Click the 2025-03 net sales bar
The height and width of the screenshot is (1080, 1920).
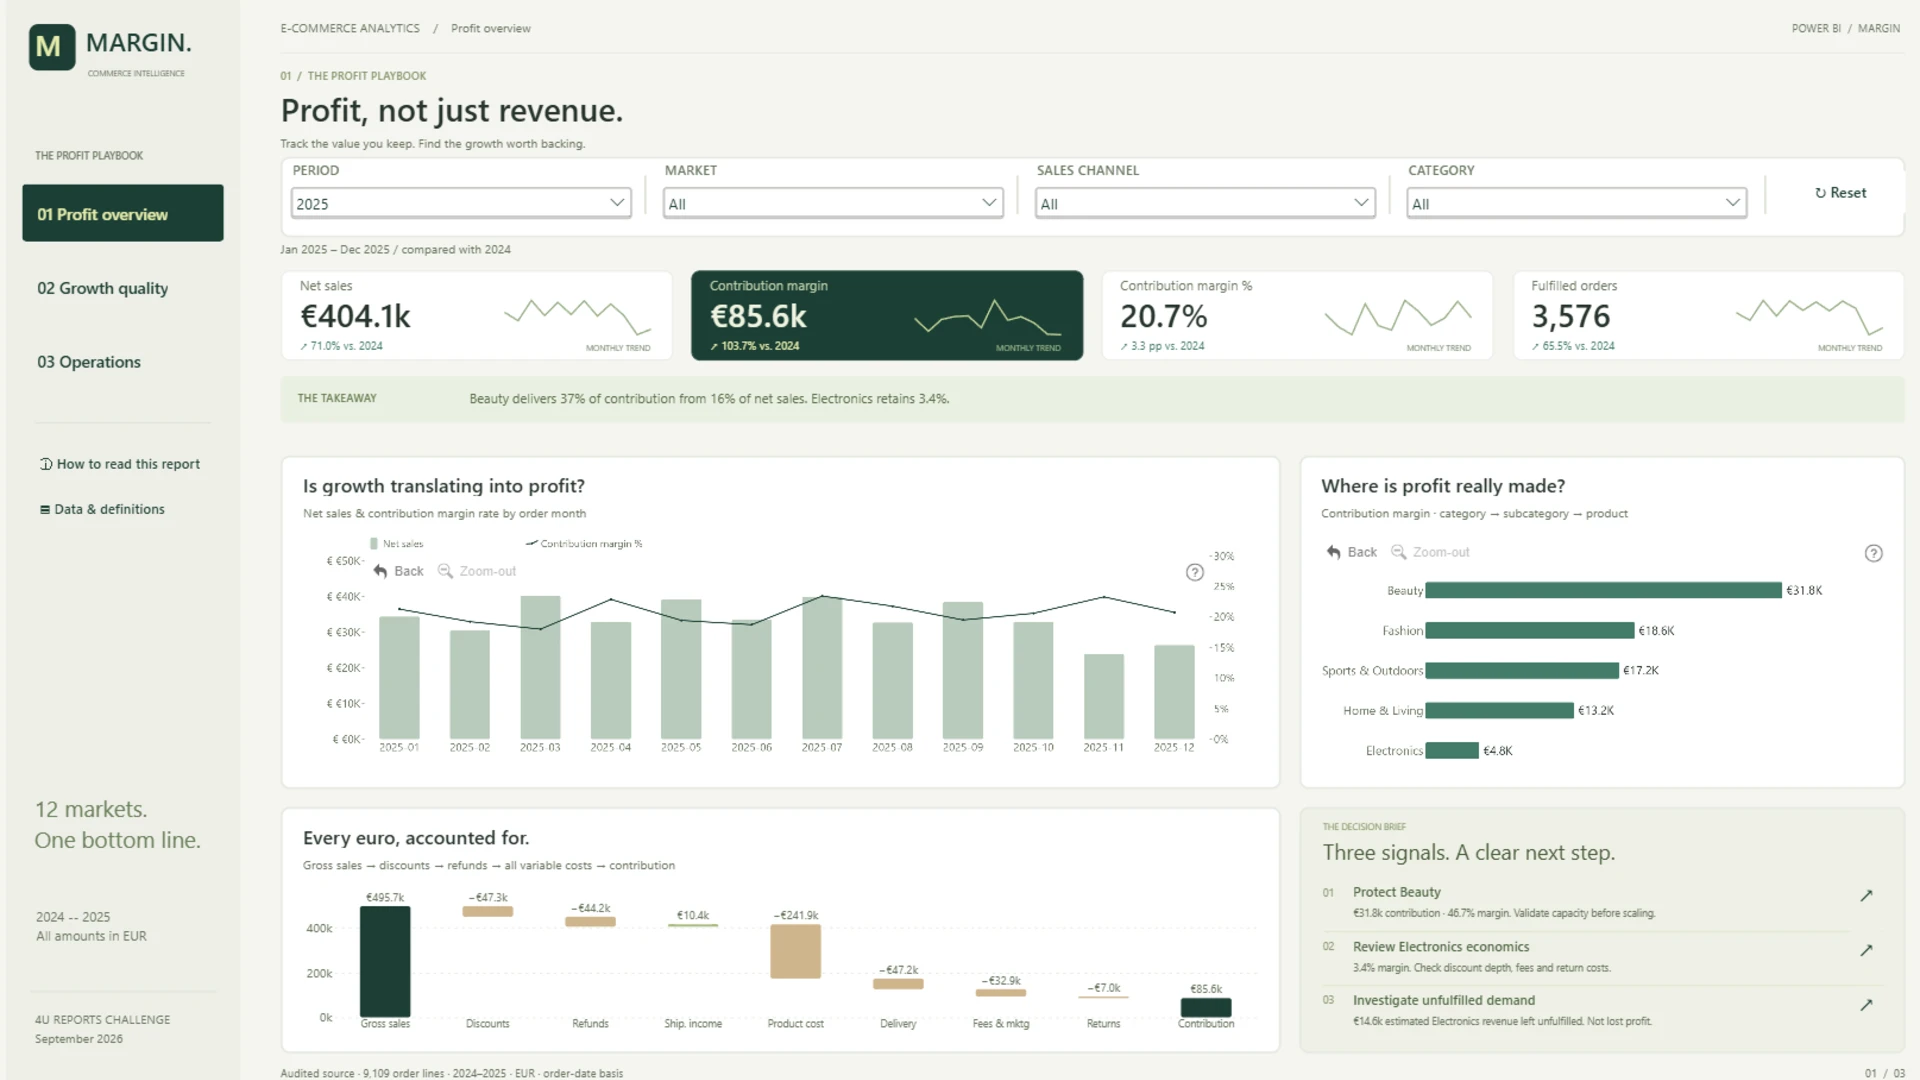coord(540,667)
